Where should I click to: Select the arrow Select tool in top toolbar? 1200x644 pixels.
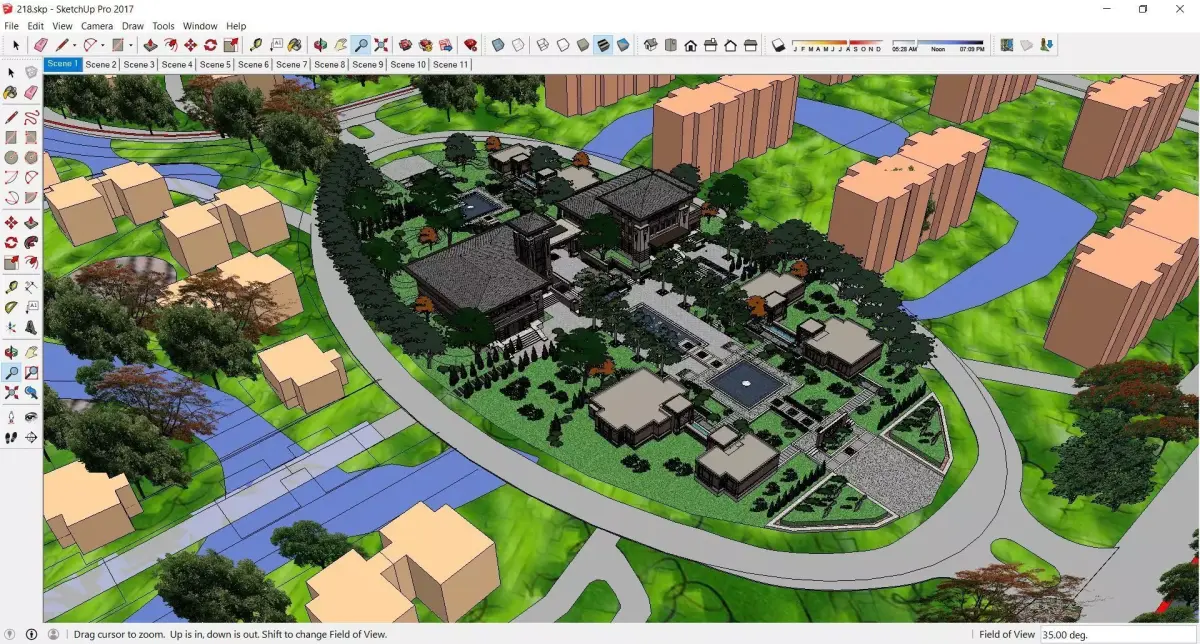(x=16, y=45)
